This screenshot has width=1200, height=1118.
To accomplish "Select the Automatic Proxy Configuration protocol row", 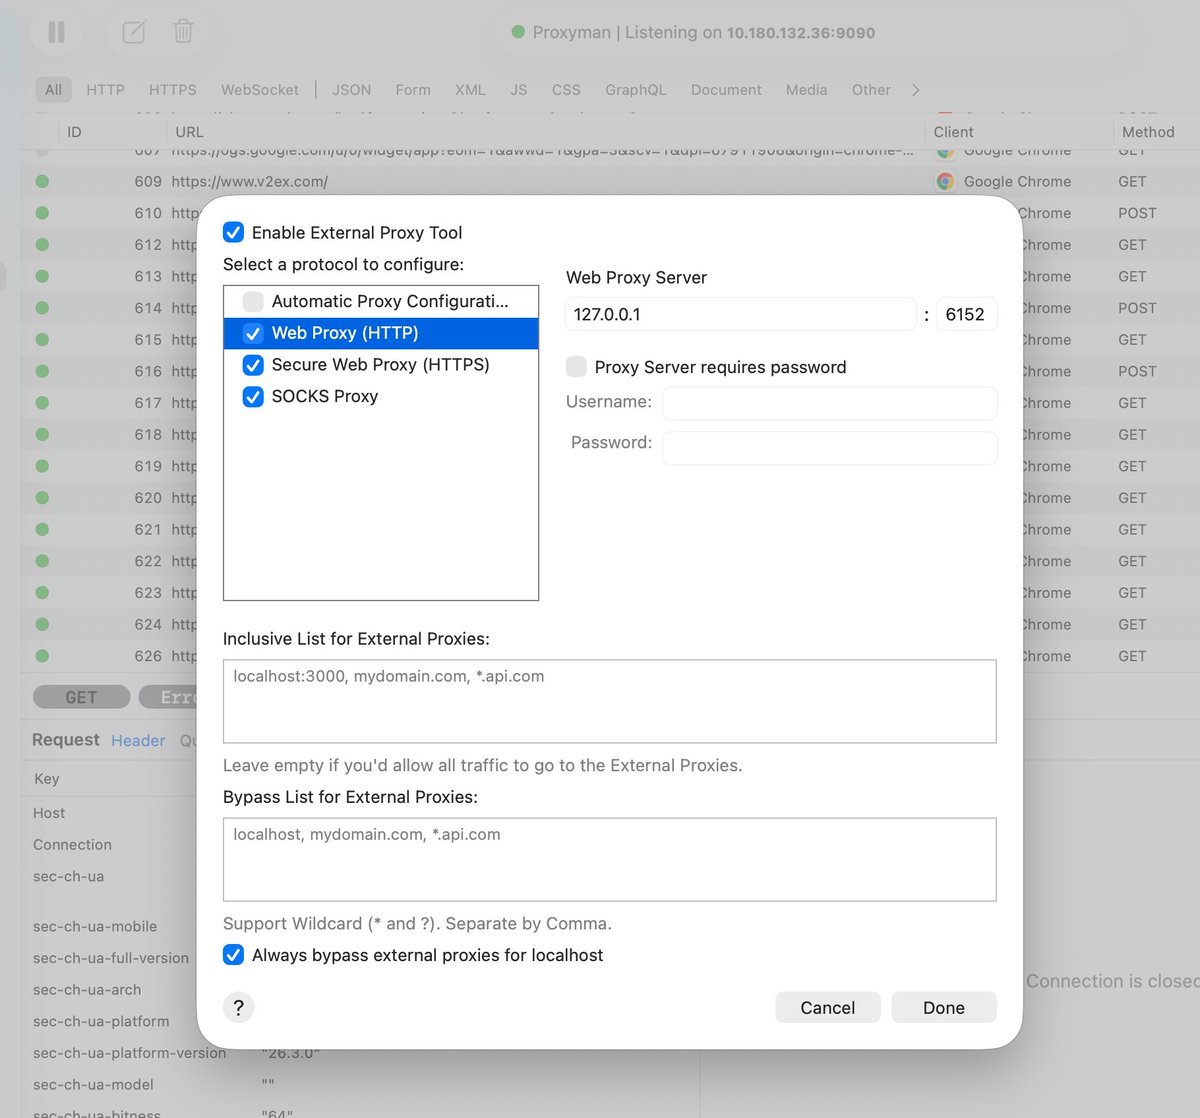I will tap(381, 301).
